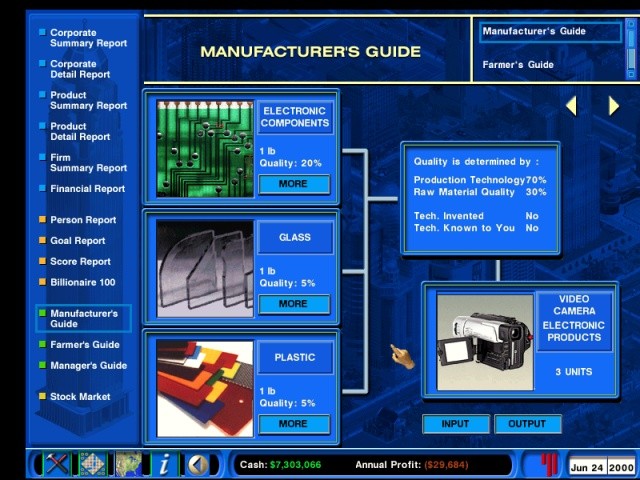Select the Electronic Components circuit board image
This screenshot has width=640, height=480.
point(205,148)
